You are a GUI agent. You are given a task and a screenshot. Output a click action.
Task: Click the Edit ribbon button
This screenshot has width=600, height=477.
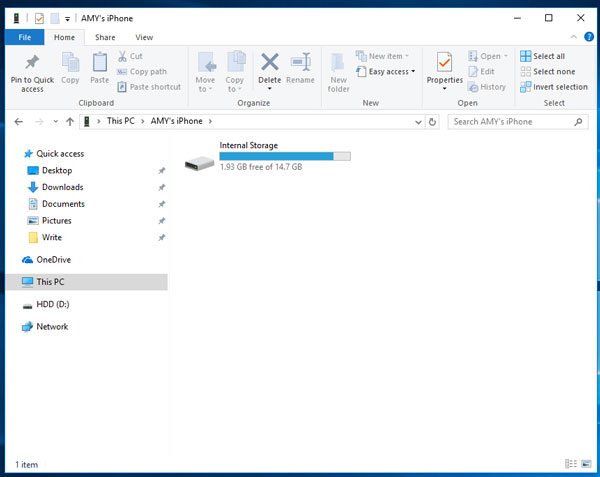pos(481,72)
